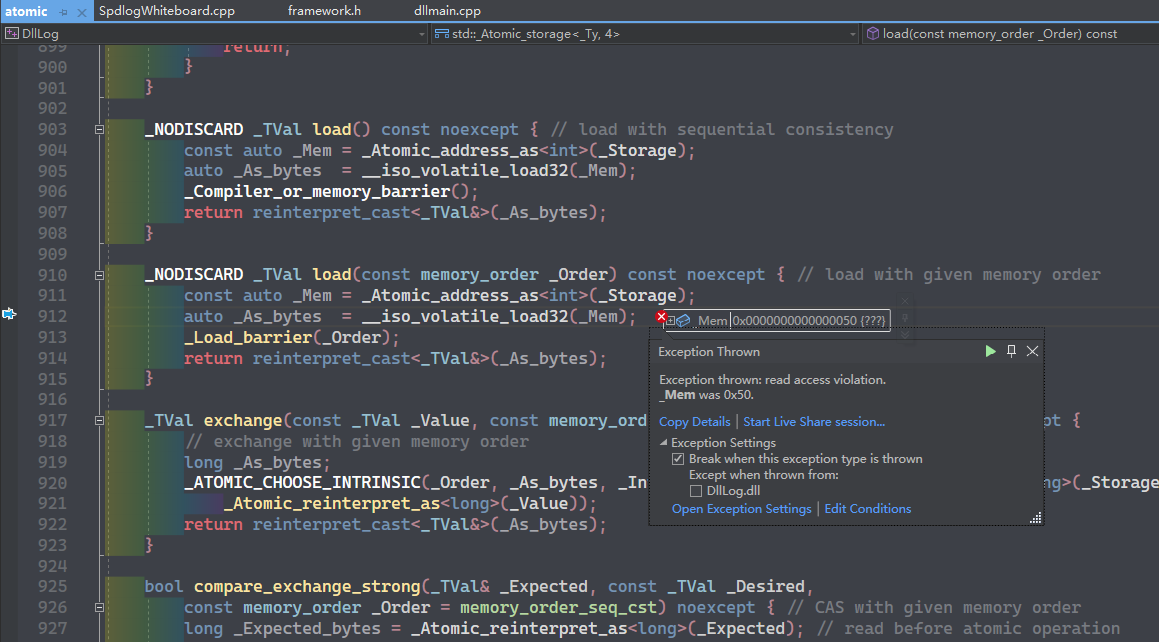Unpin the atomic document tab
Image resolution: width=1159 pixels, height=642 pixels.
pos(63,11)
